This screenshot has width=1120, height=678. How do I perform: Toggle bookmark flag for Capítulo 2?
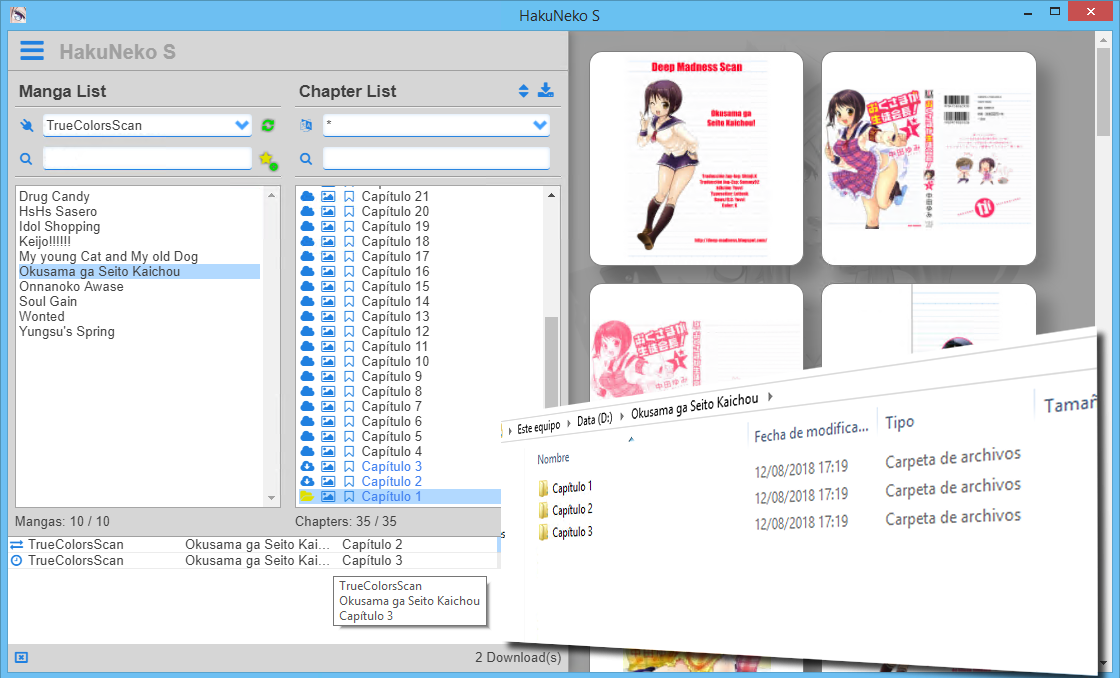(x=349, y=482)
